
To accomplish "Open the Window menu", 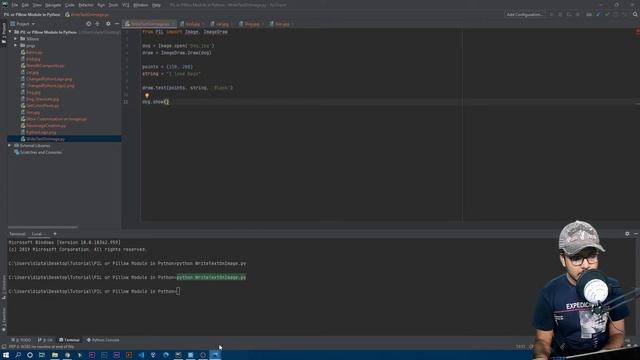I will [140, 5].
